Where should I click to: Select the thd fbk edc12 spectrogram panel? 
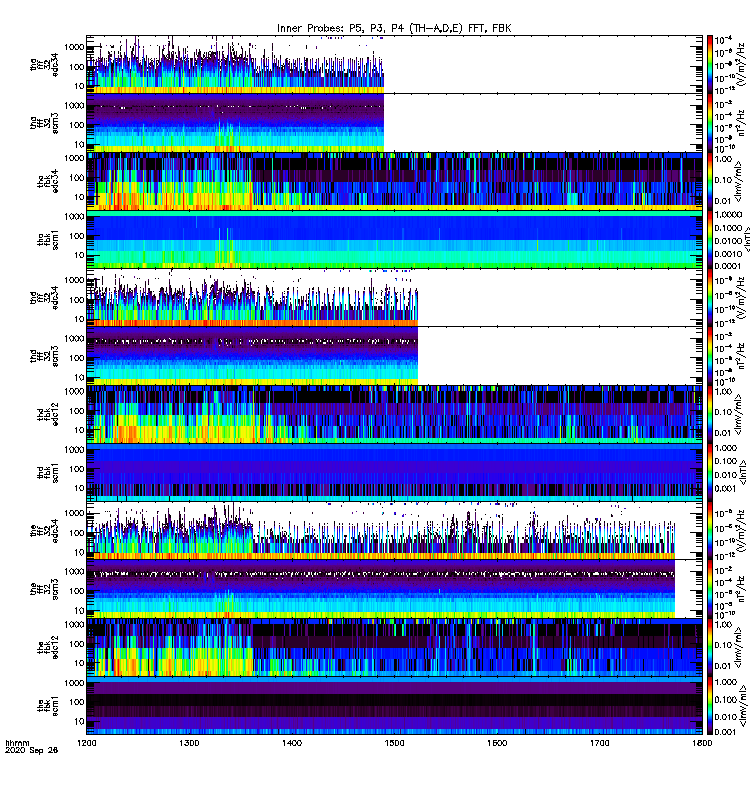394,414
